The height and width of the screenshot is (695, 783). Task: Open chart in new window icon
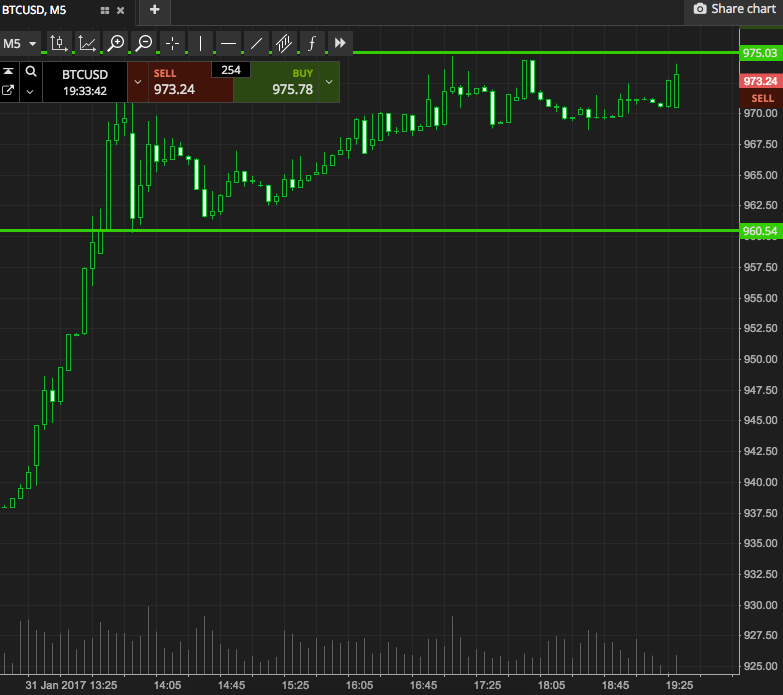coord(8,90)
